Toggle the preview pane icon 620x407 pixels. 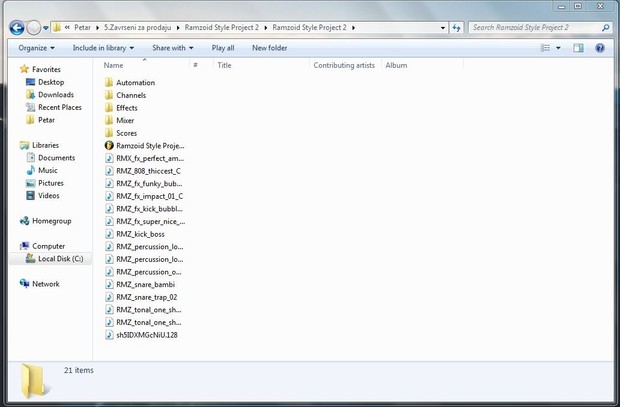[578, 47]
